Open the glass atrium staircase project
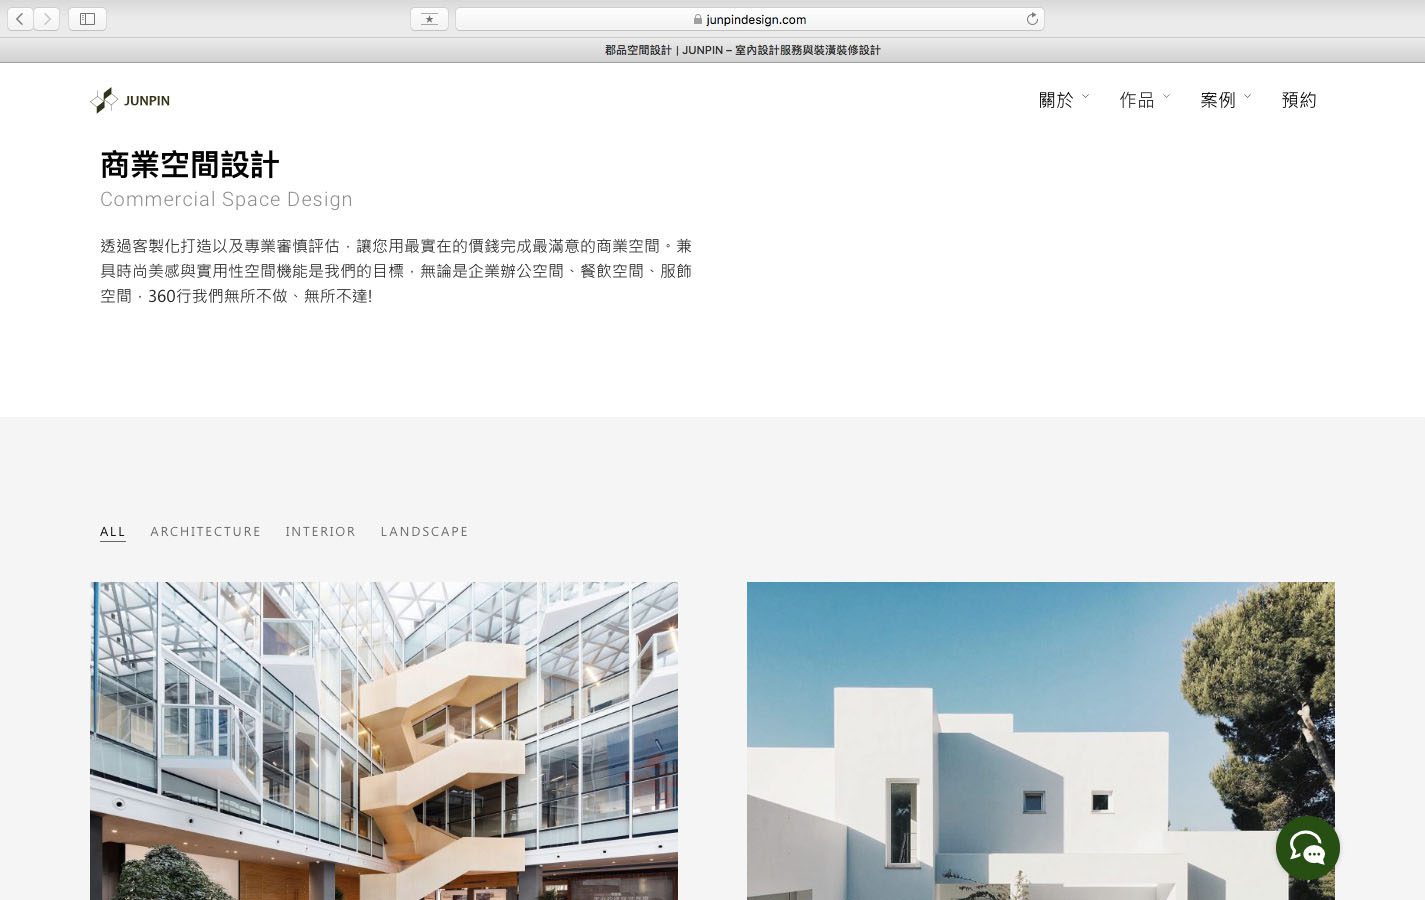The height and width of the screenshot is (900, 1425). click(384, 740)
